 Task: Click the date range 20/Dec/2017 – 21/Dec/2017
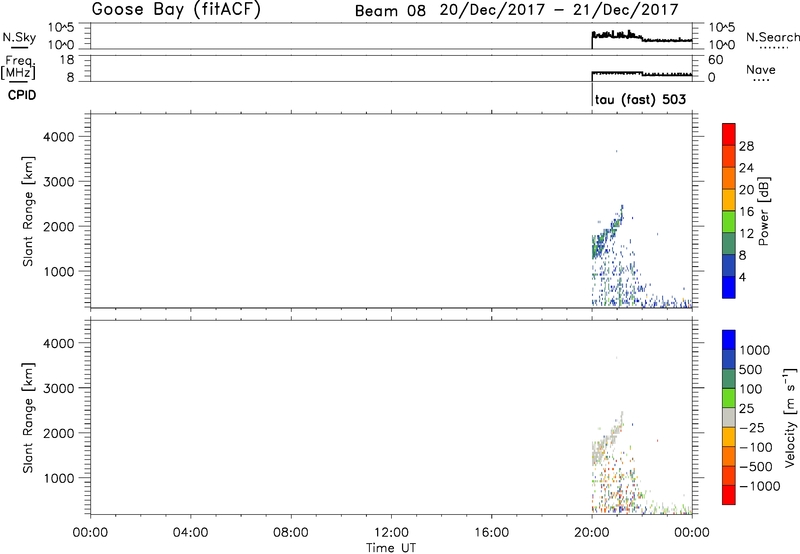tap(559, 10)
